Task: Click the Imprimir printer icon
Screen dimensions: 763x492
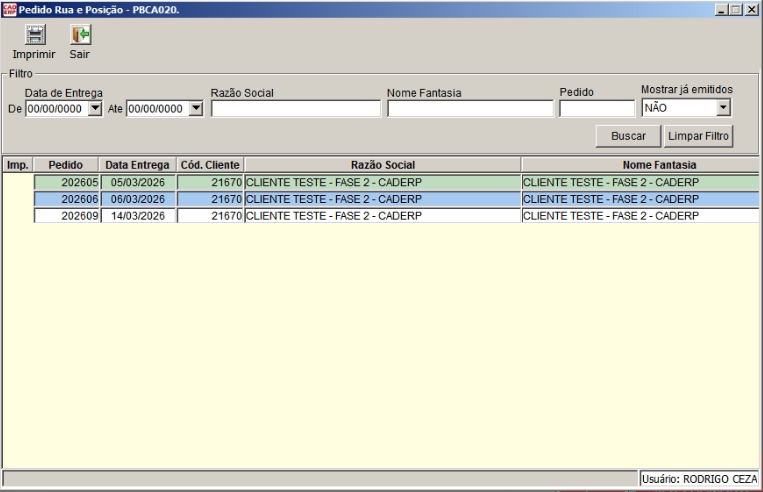Action: tap(35, 35)
